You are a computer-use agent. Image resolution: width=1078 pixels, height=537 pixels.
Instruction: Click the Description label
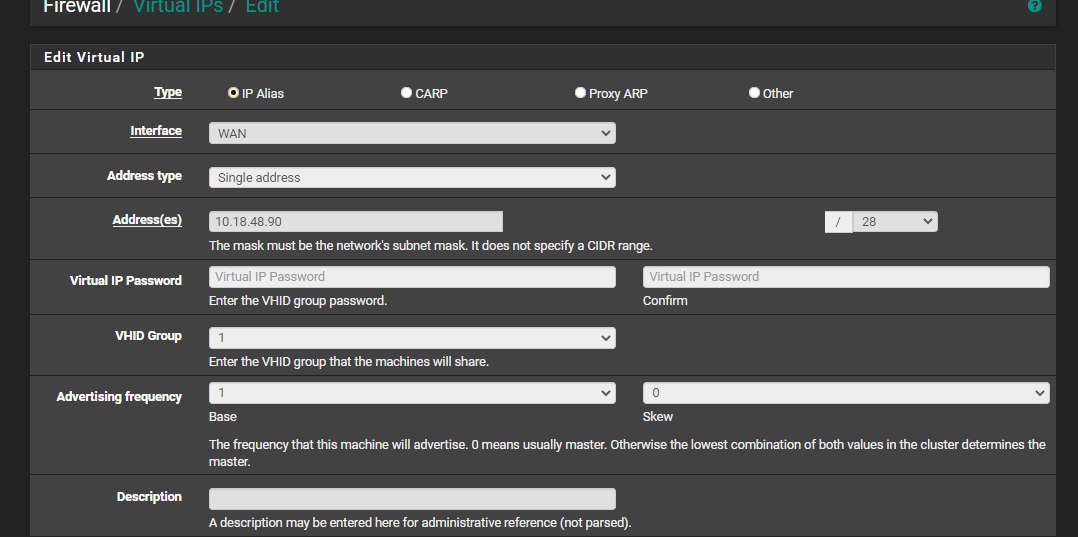pyautogui.click(x=149, y=496)
